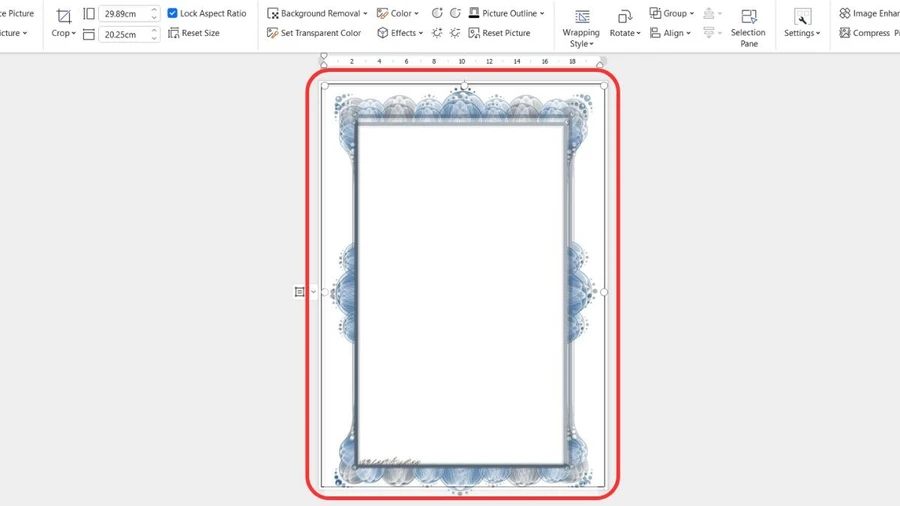Expand the Effects dropdown arrow
900x506 pixels.
(421, 33)
